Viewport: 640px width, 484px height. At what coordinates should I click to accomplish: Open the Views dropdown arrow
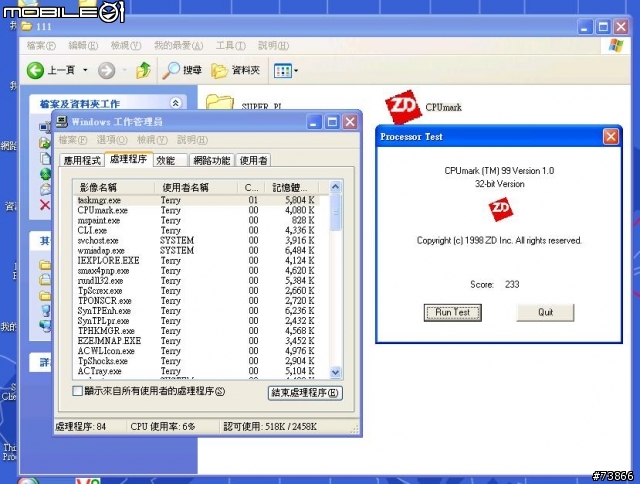click(x=296, y=71)
